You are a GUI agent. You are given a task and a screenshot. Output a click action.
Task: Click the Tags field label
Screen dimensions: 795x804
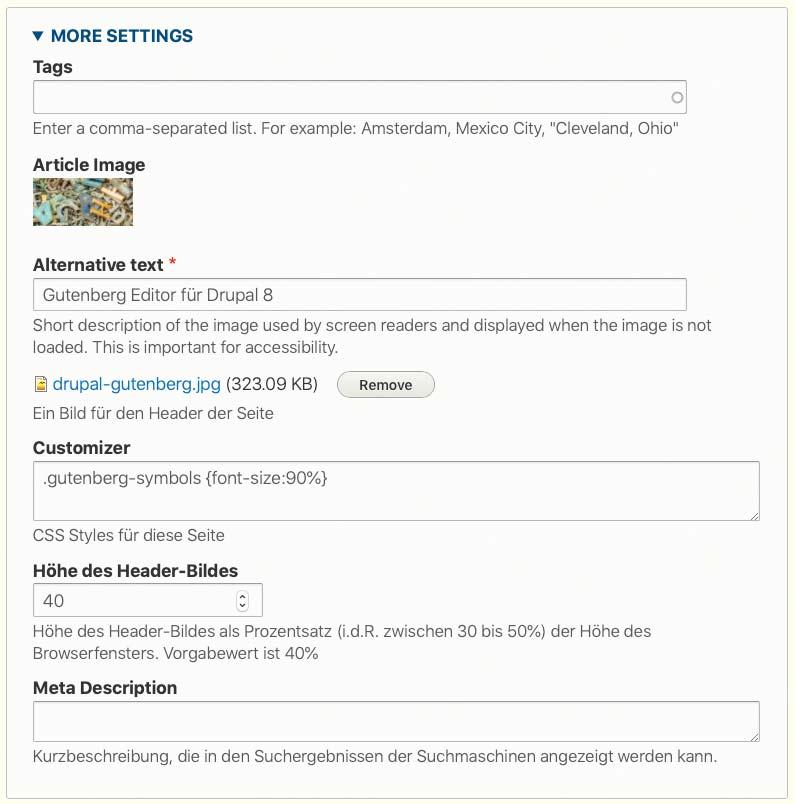pos(52,67)
